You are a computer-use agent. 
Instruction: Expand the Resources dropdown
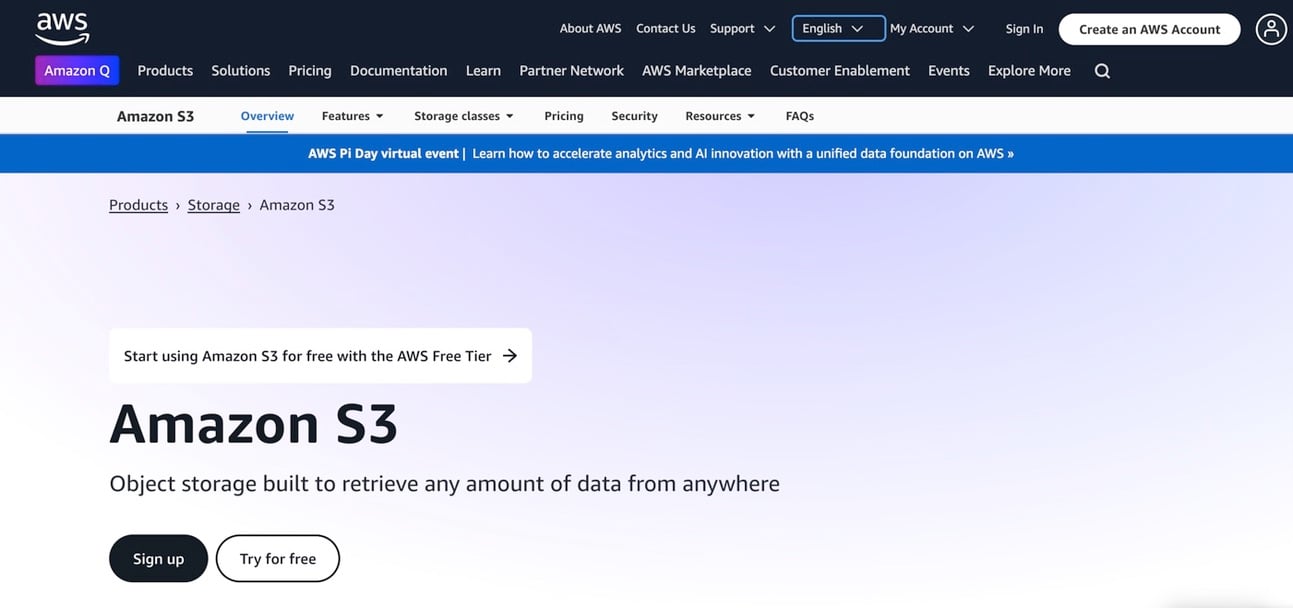[x=719, y=116]
